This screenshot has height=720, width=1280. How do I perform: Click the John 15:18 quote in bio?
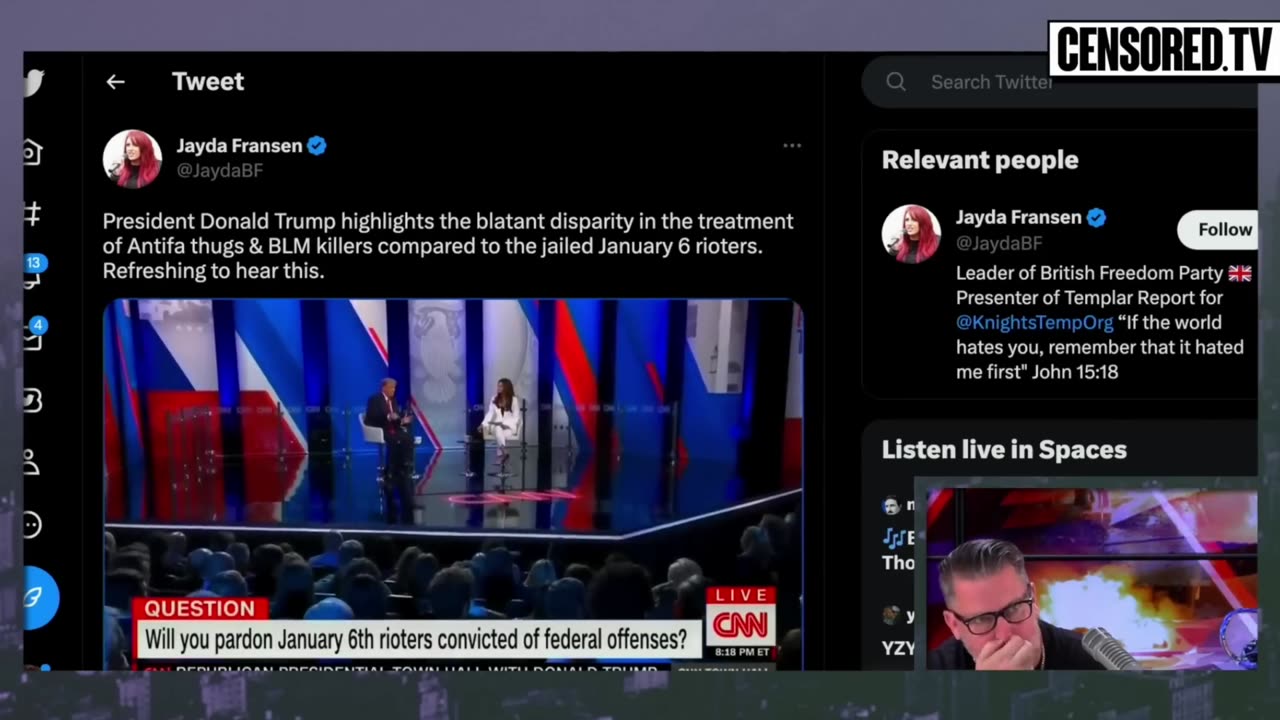(1100, 347)
